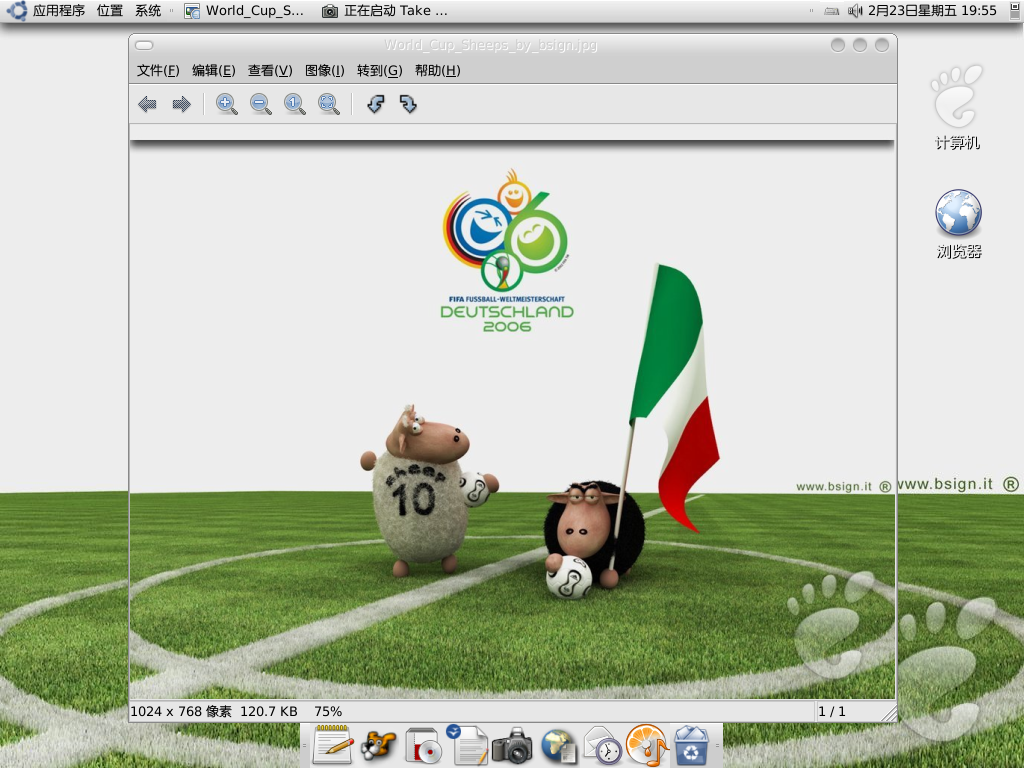Click the displayed World Cup sheep image
Viewport: 1024px width, 768px height.
pos(512,418)
